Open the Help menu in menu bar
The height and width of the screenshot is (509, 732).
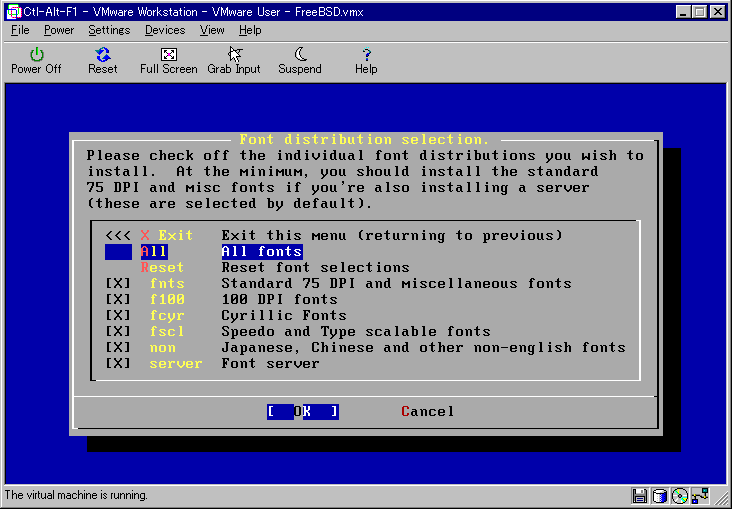point(250,30)
